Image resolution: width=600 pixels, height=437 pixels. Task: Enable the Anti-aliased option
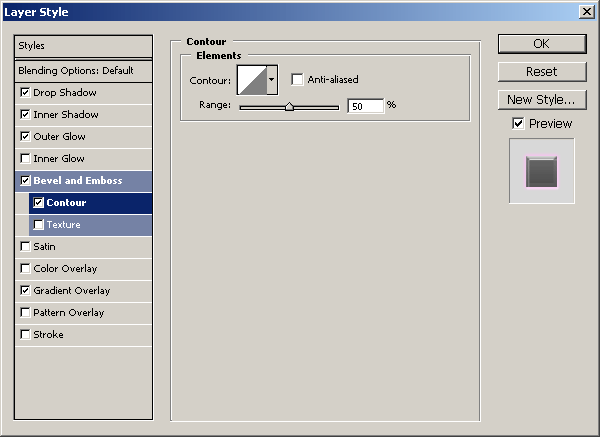pyautogui.click(x=297, y=80)
